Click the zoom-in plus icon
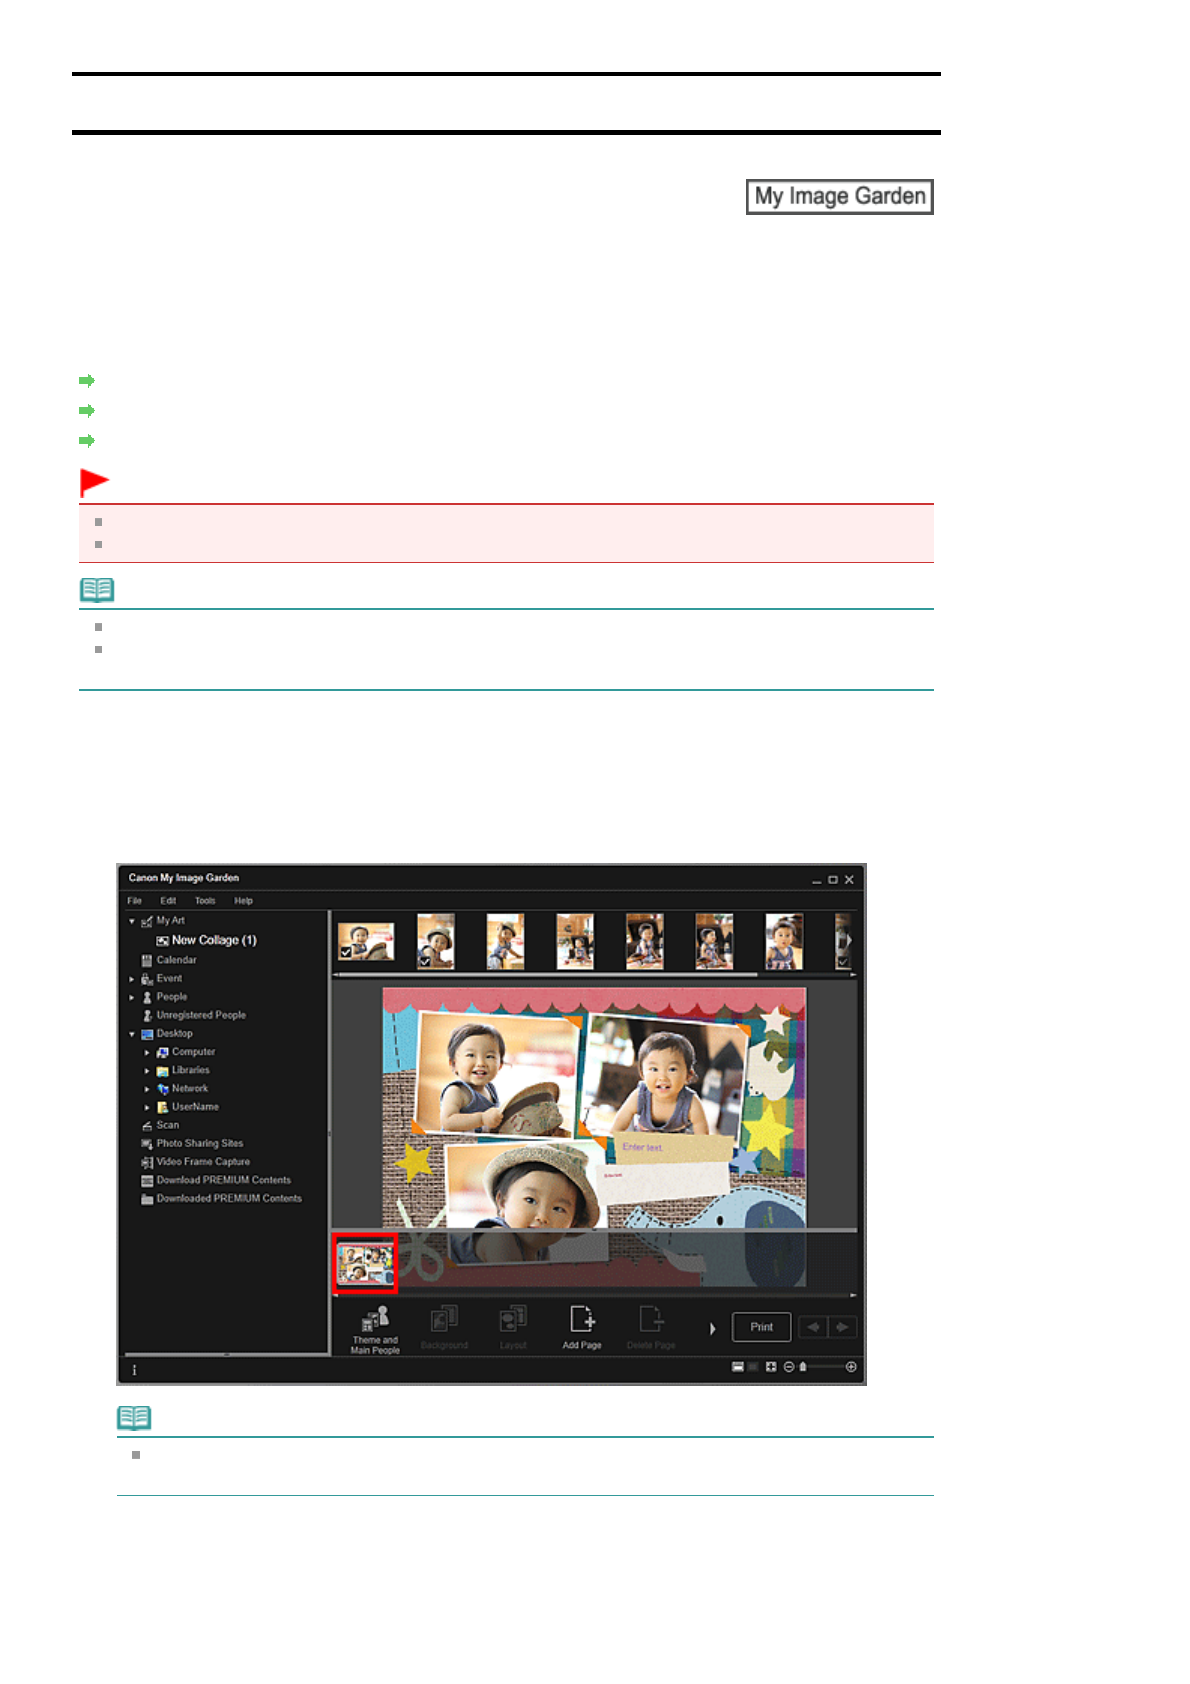 click(x=851, y=1367)
